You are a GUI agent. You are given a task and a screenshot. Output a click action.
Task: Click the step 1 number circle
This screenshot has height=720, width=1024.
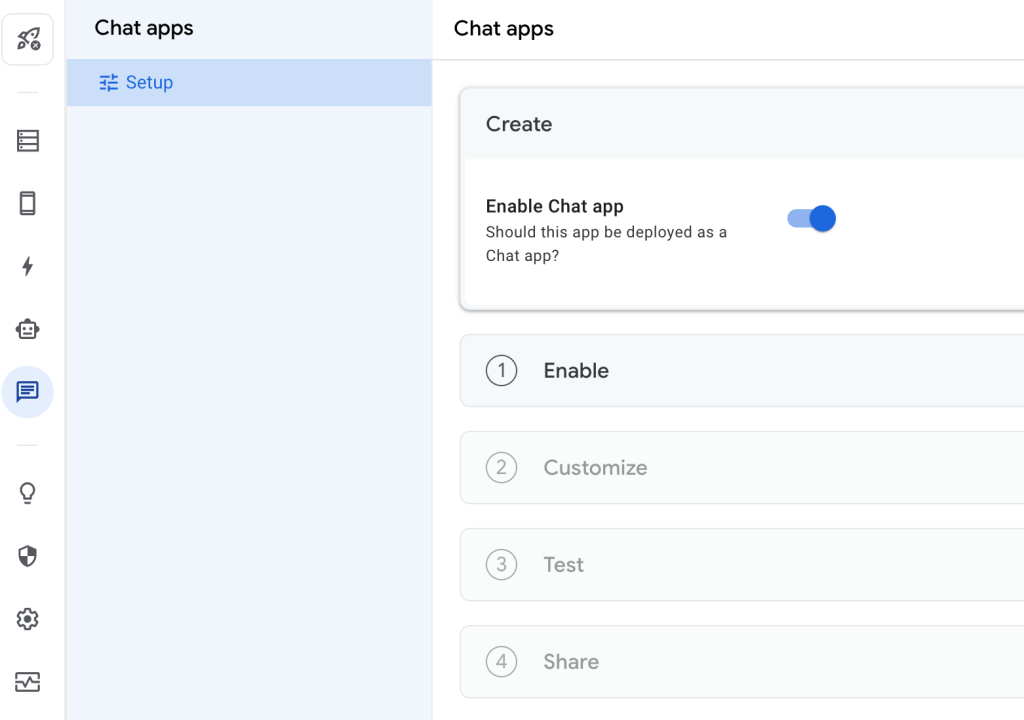(501, 371)
